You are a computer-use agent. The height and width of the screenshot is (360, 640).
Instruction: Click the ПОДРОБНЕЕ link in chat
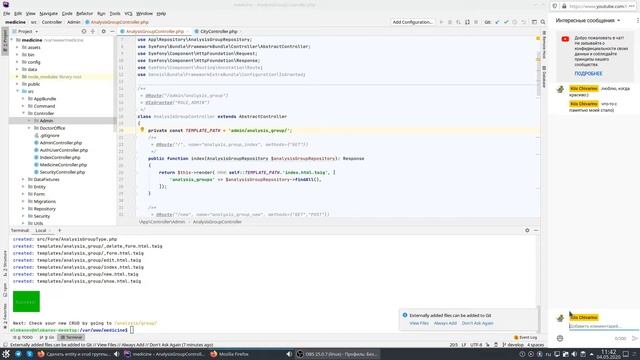point(588,73)
